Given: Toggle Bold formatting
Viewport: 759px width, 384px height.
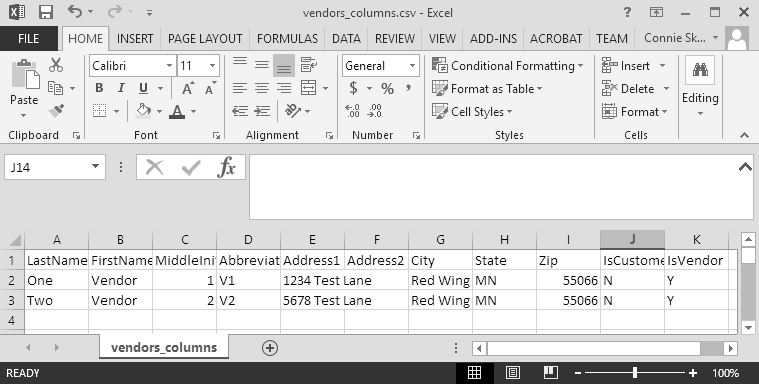Looking at the screenshot, I should tap(99, 88).
